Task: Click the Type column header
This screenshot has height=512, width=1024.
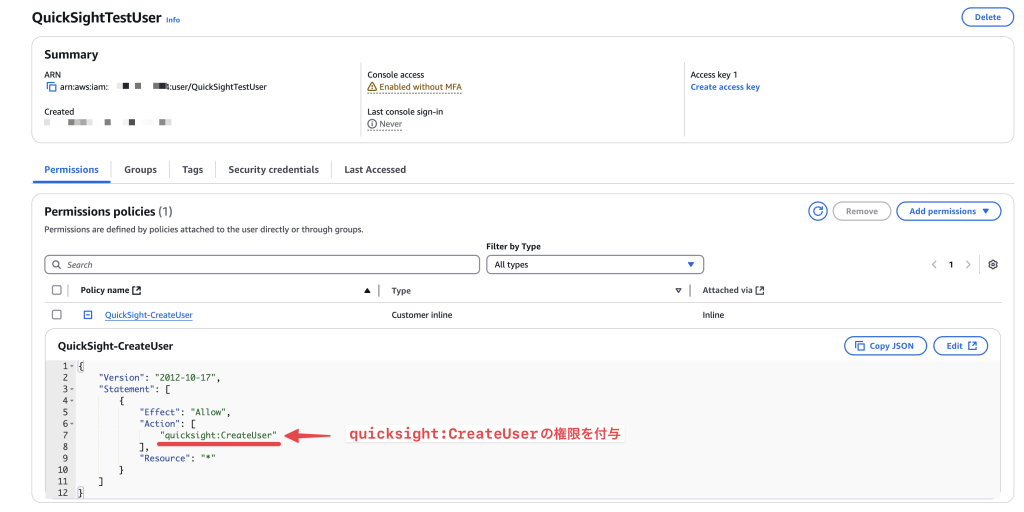Action: click(x=401, y=291)
